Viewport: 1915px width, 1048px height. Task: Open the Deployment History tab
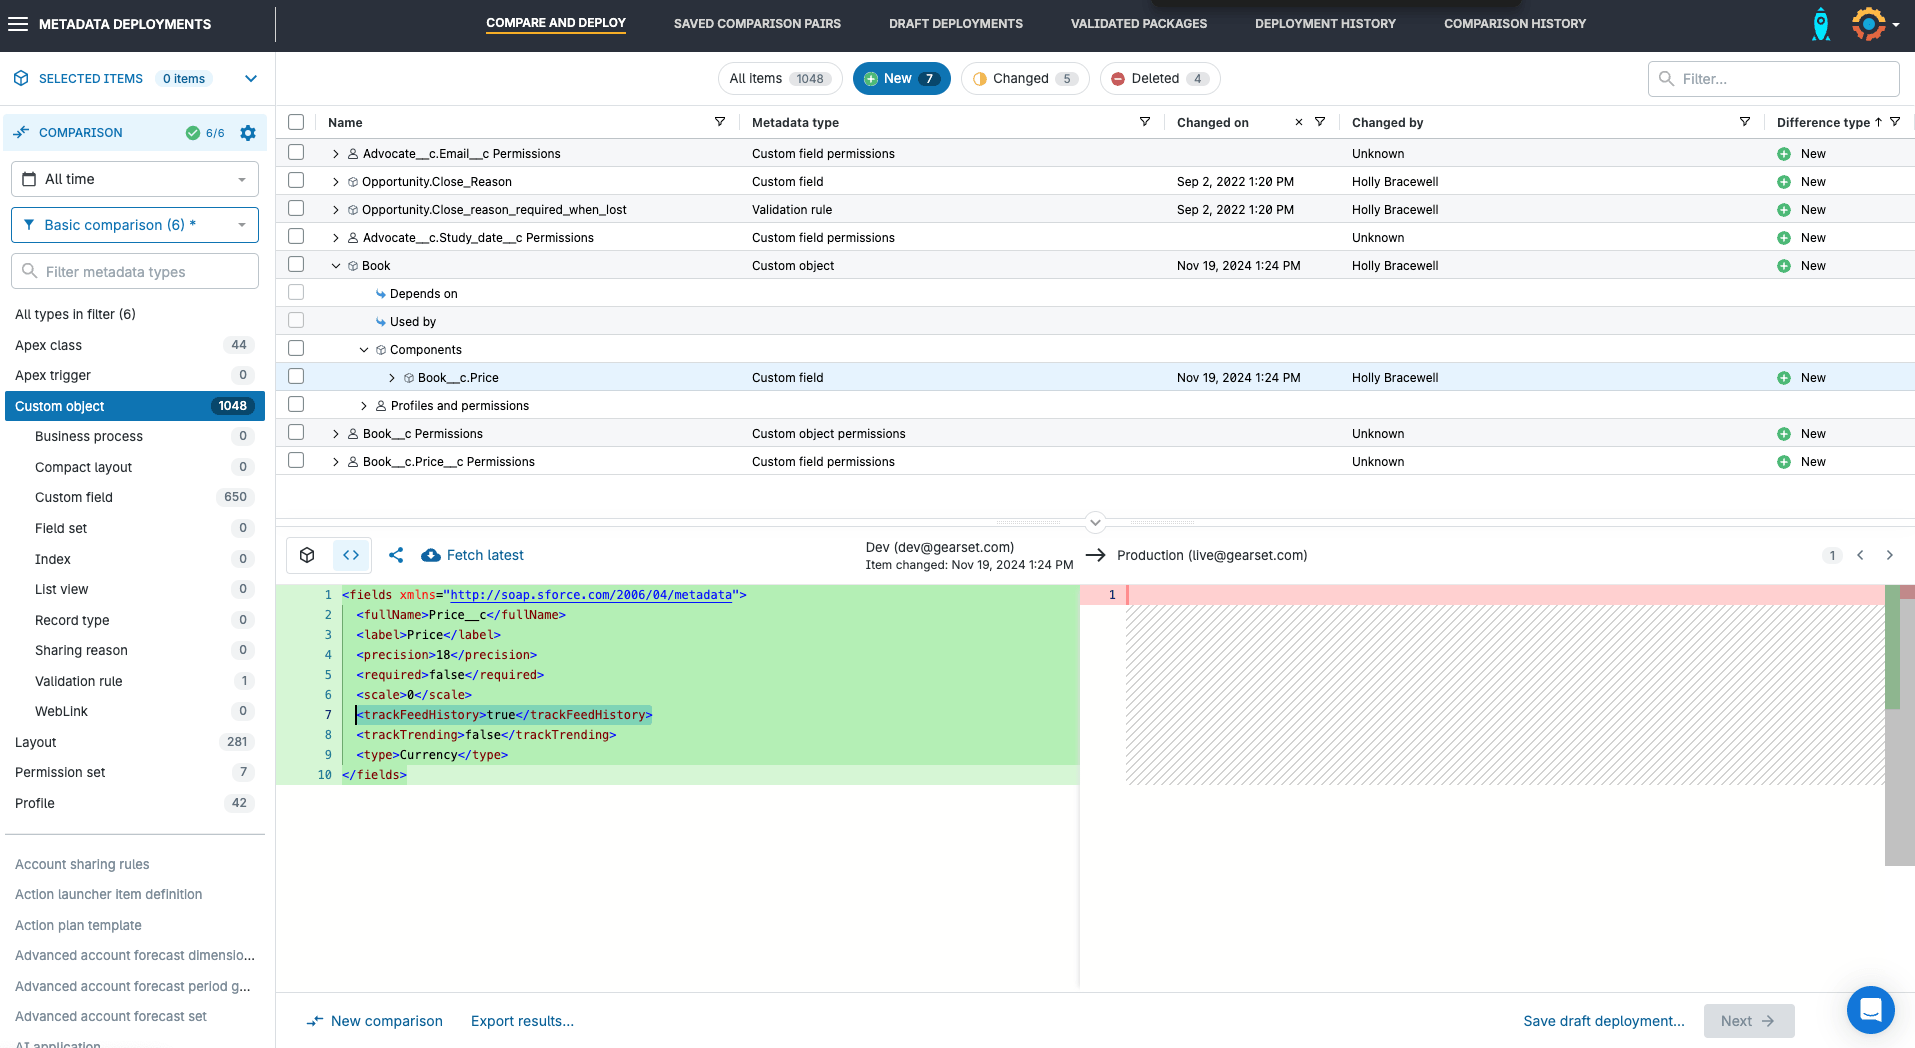[x=1325, y=24]
